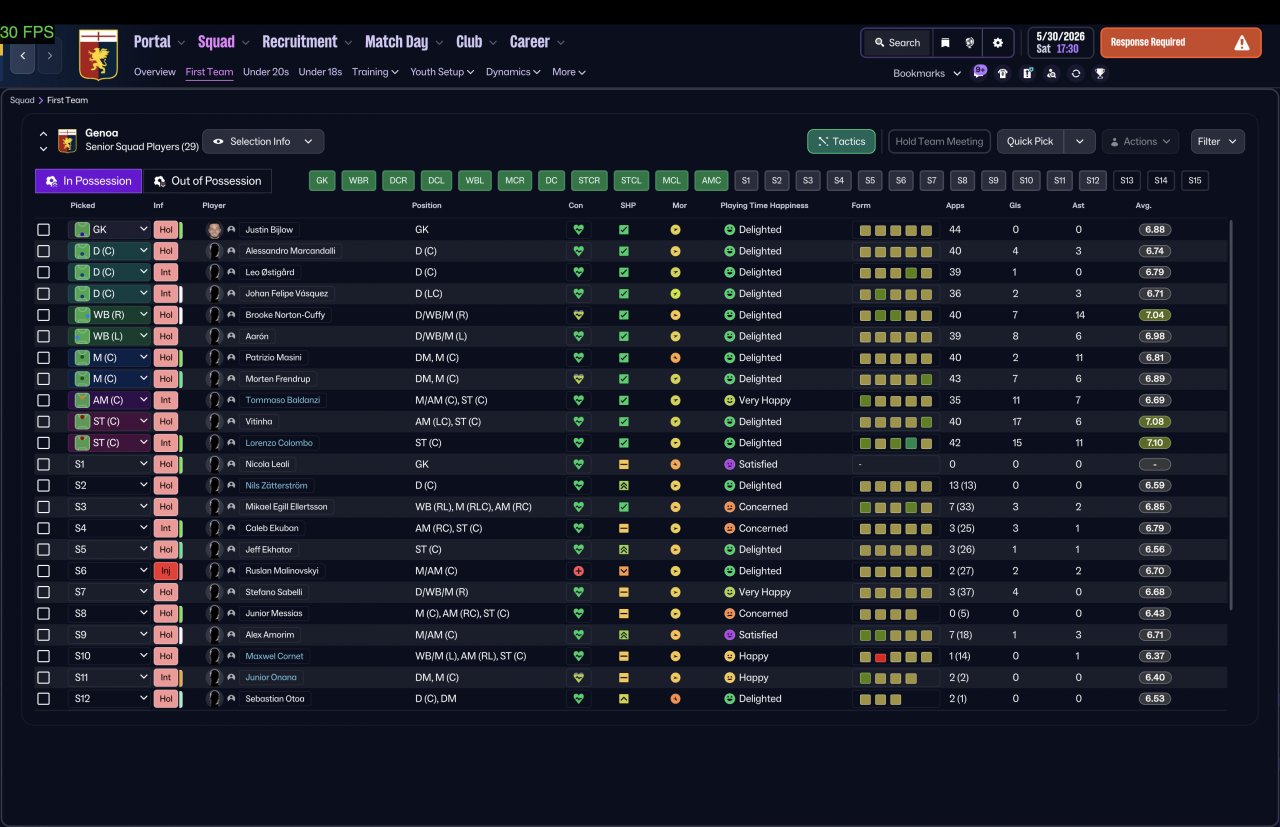The image size is (1280, 827).
Task: Click the Search button
Action: (897, 43)
